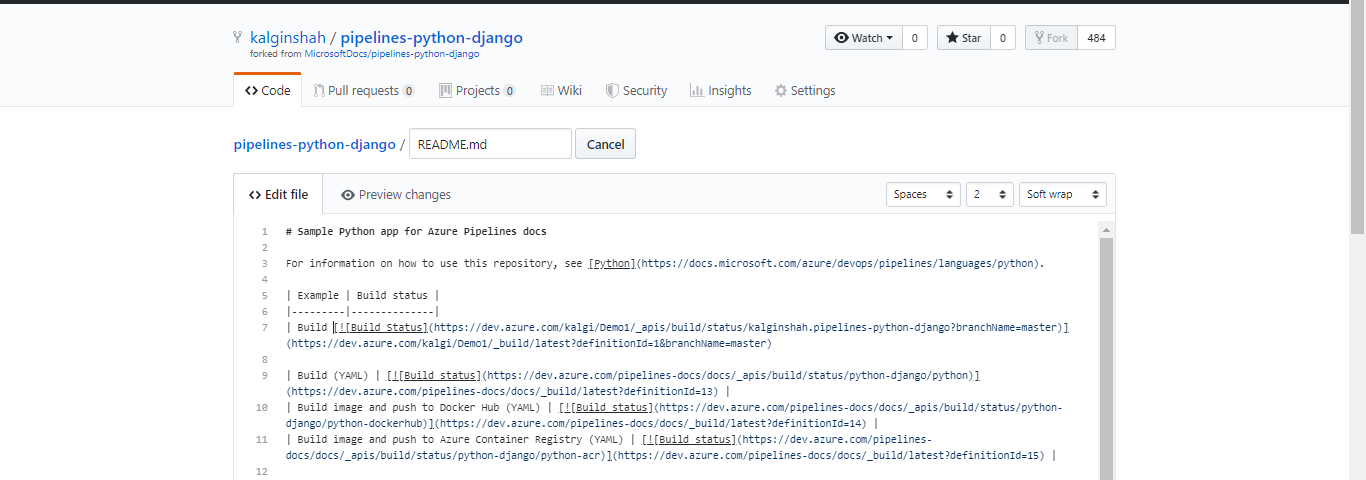Open the Watch dropdown

[x=864, y=38]
